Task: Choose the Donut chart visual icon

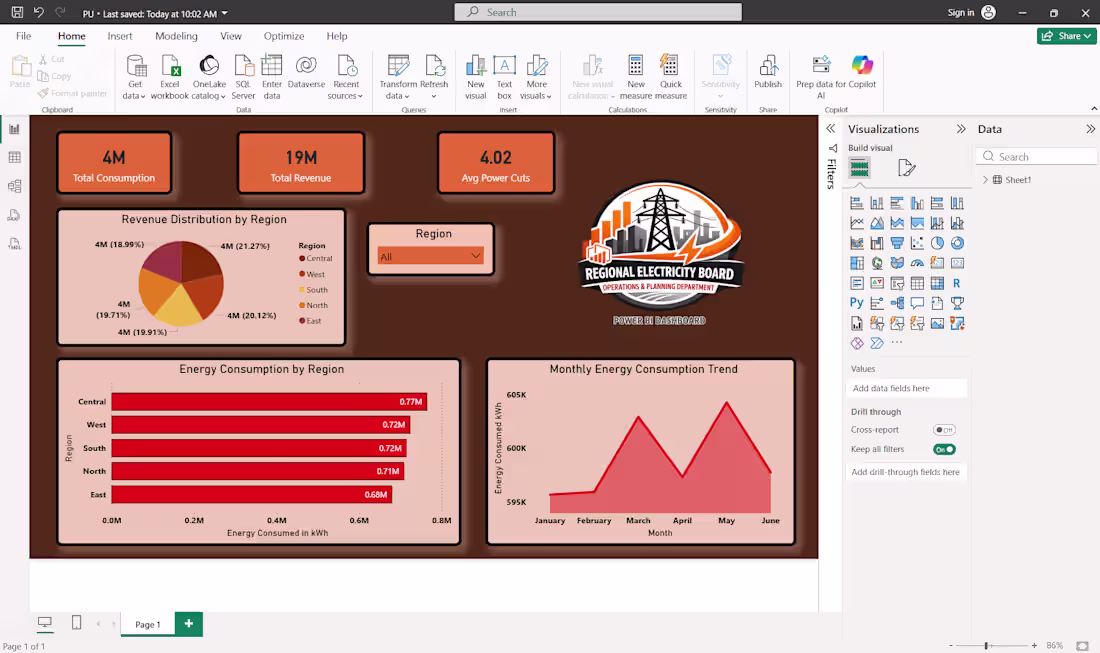Action: point(957,243)
